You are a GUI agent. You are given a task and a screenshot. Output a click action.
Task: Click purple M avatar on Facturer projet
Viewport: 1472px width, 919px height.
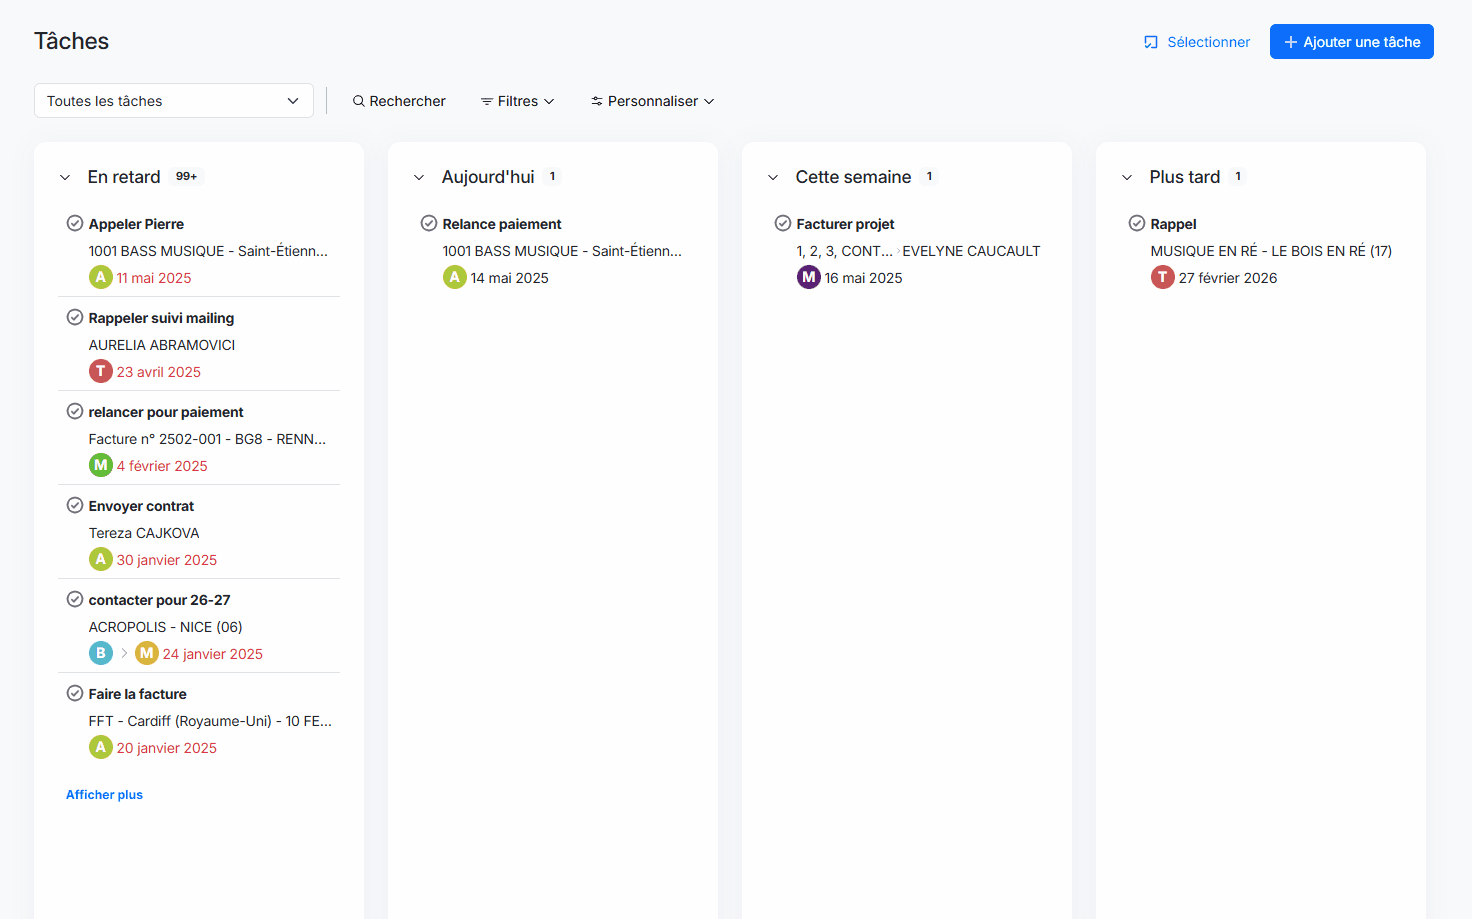click(808, 277)
